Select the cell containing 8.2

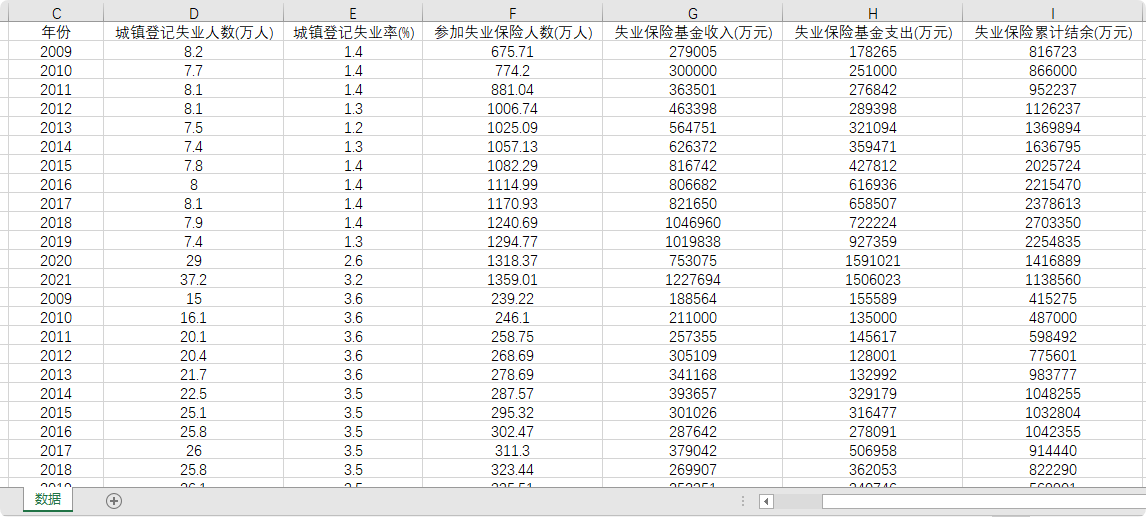click(194, 51)
